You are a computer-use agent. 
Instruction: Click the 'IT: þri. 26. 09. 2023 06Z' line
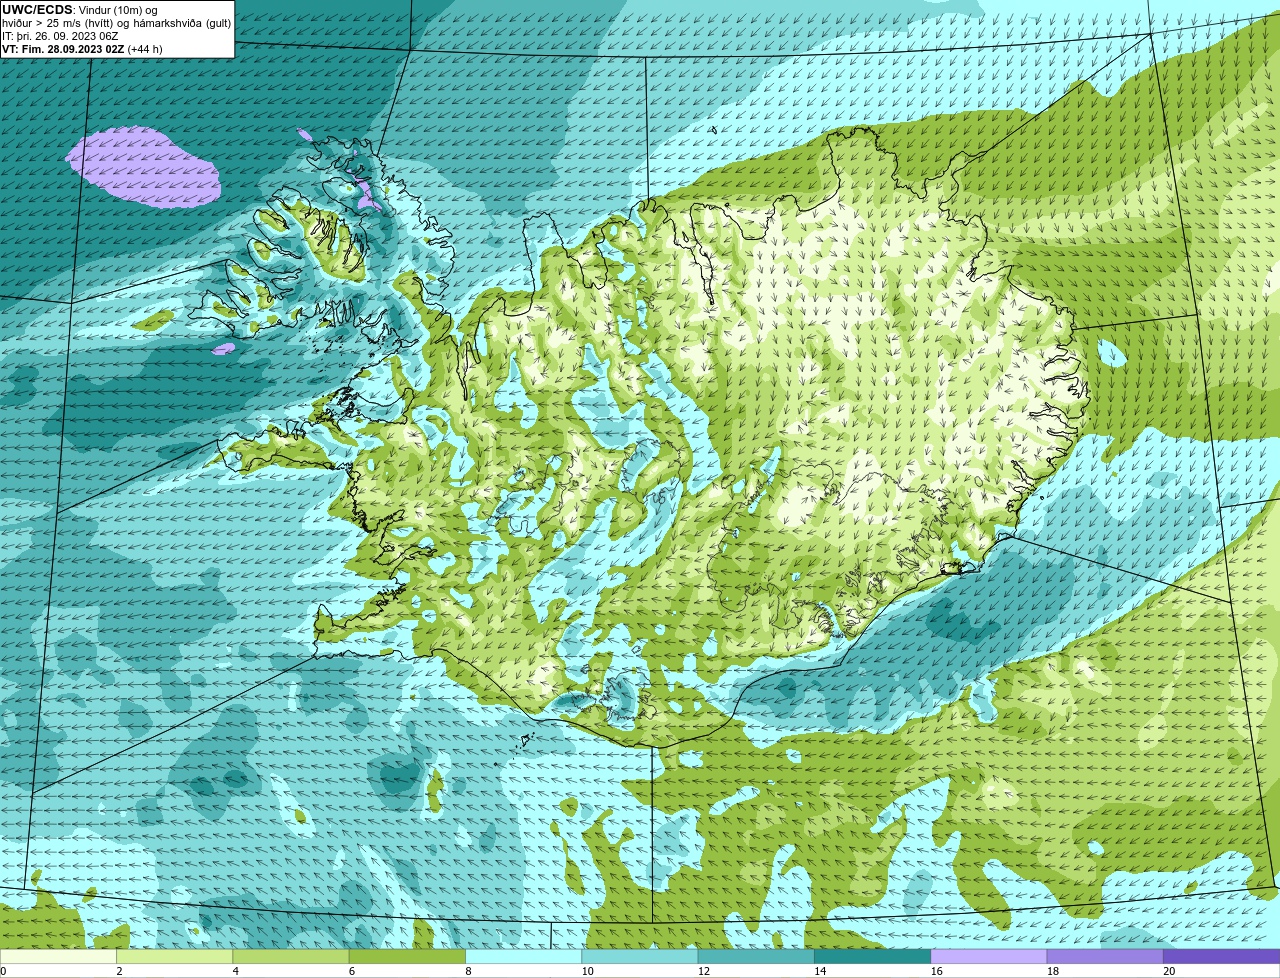61,36
